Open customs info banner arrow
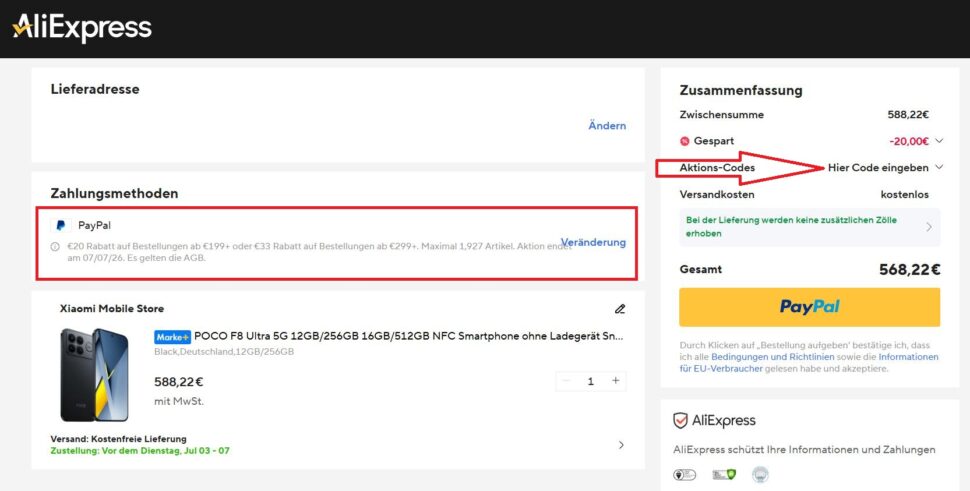The height and width of the screenshot is (491, 970). (x=929, y=227)
